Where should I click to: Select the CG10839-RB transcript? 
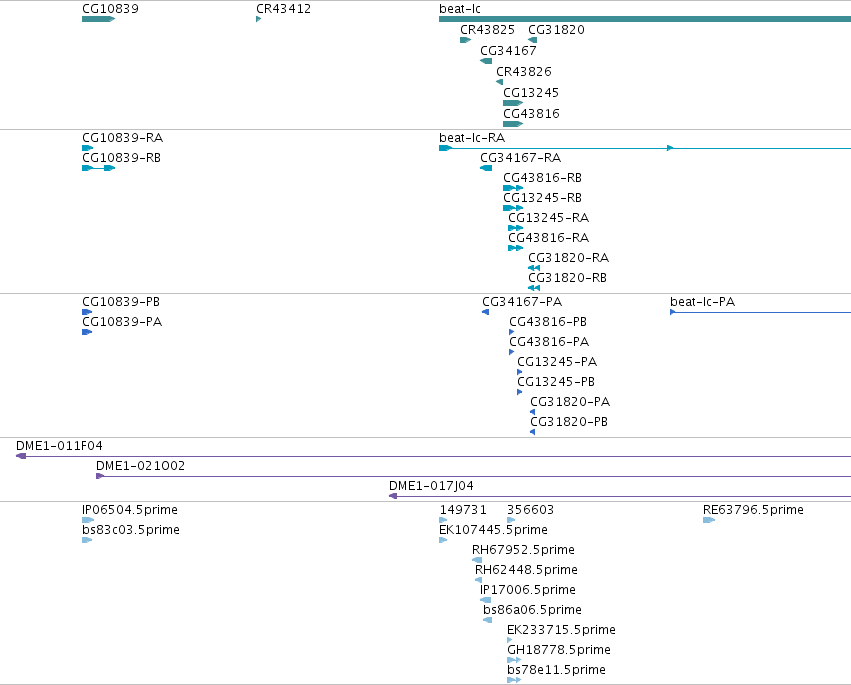[98, 168]
